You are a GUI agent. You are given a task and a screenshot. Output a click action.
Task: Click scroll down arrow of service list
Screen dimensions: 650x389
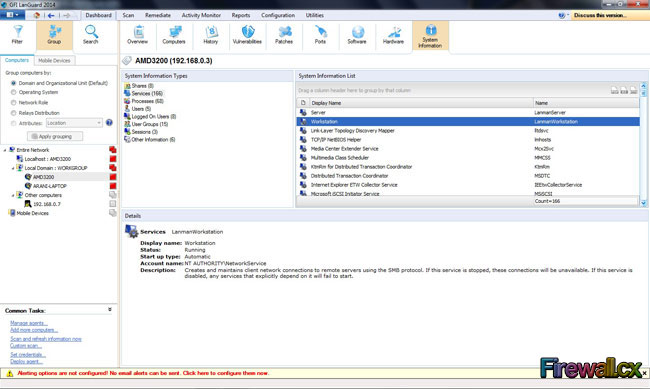[643, 203]
